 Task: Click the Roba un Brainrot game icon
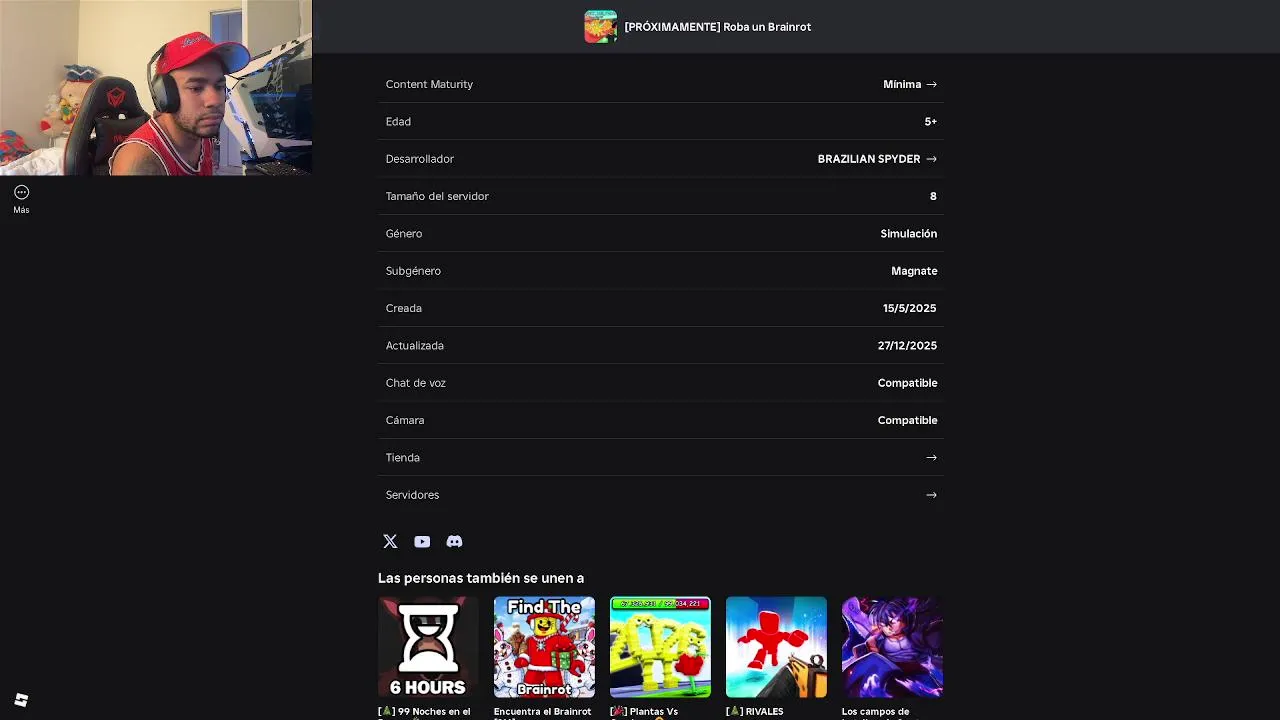click(x=600, y=26)
